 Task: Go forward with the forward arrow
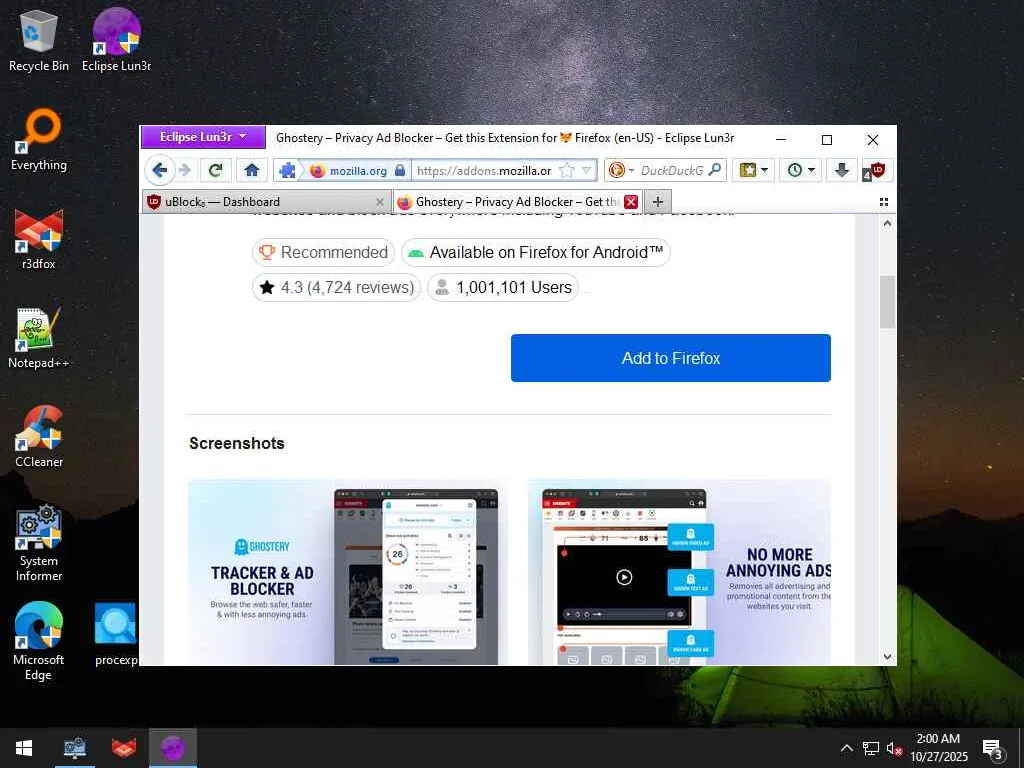pyautogui.click(x=185, y=170)
